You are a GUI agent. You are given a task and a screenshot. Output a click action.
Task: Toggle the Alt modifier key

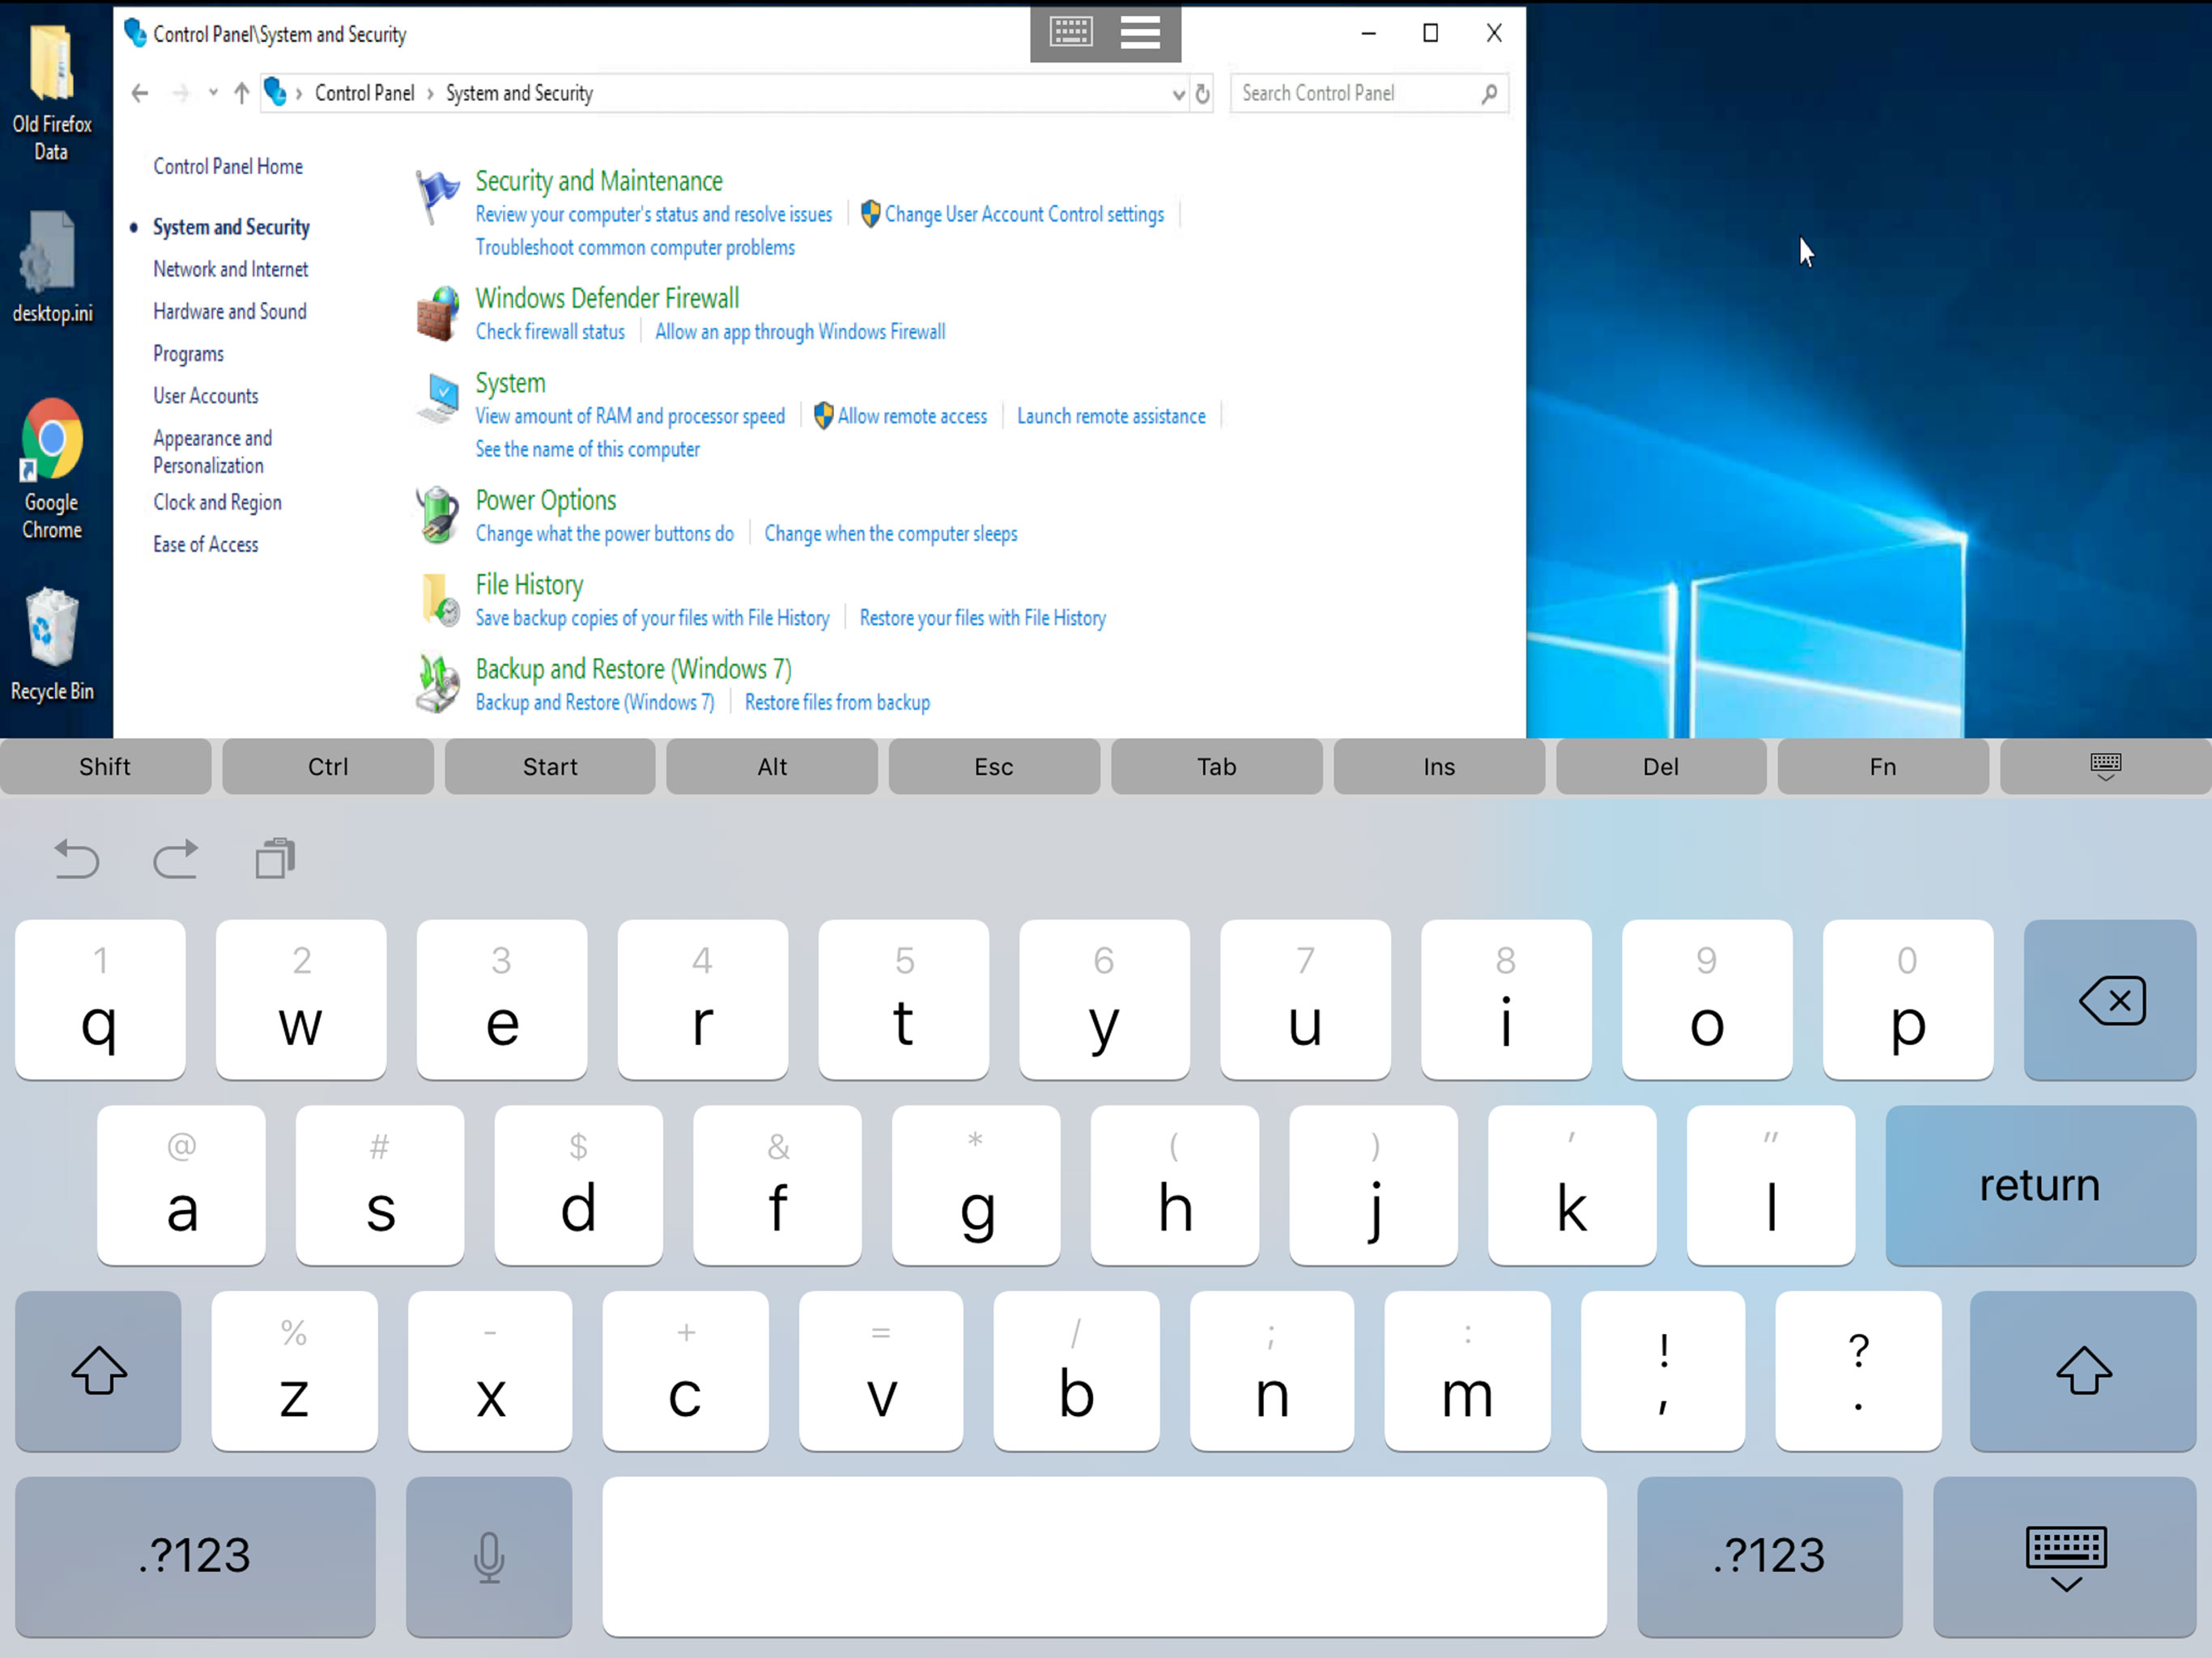[772, 767]
